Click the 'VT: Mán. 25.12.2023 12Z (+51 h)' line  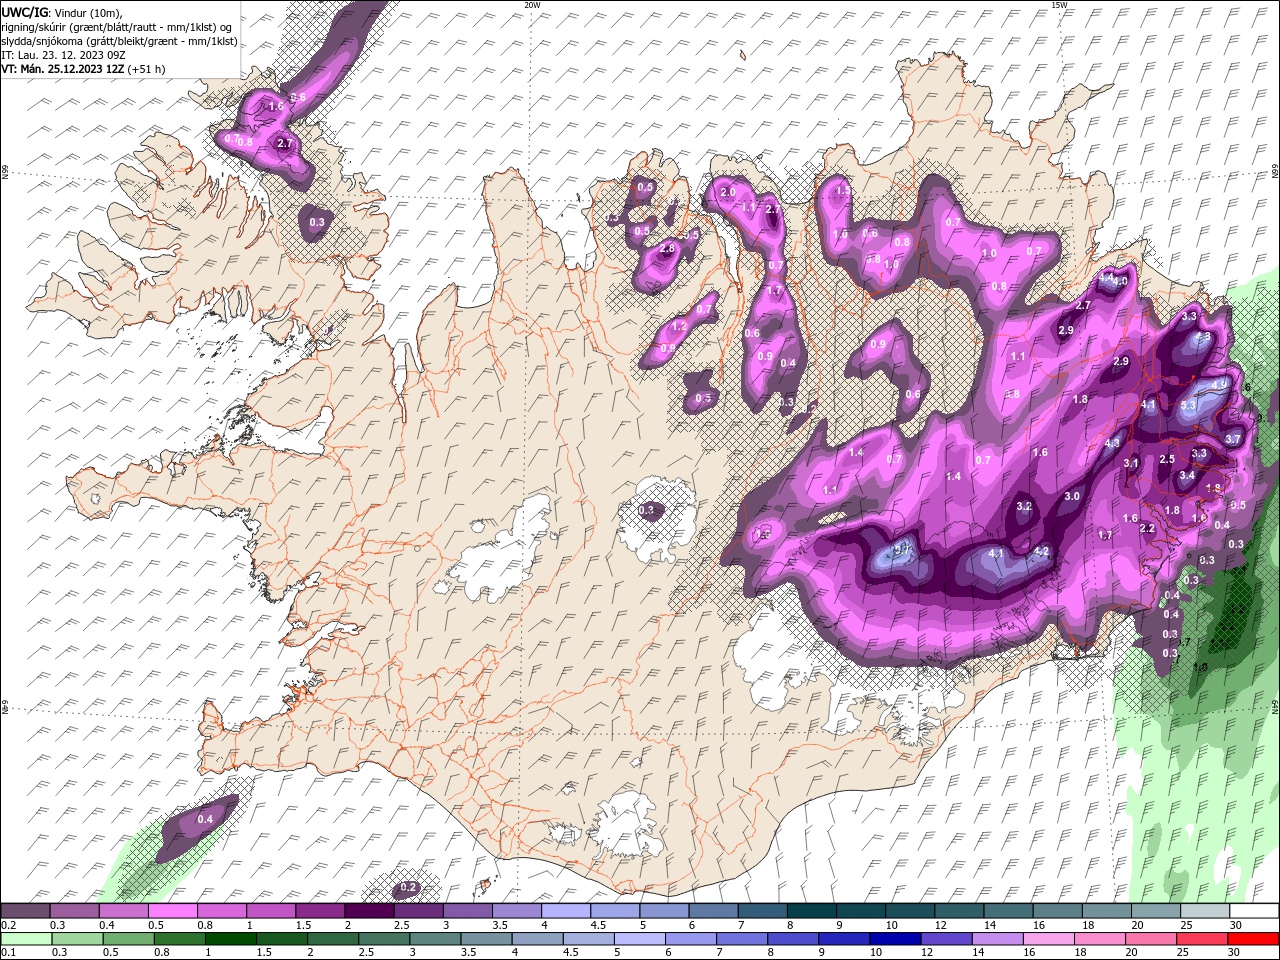tap(83, 69)
